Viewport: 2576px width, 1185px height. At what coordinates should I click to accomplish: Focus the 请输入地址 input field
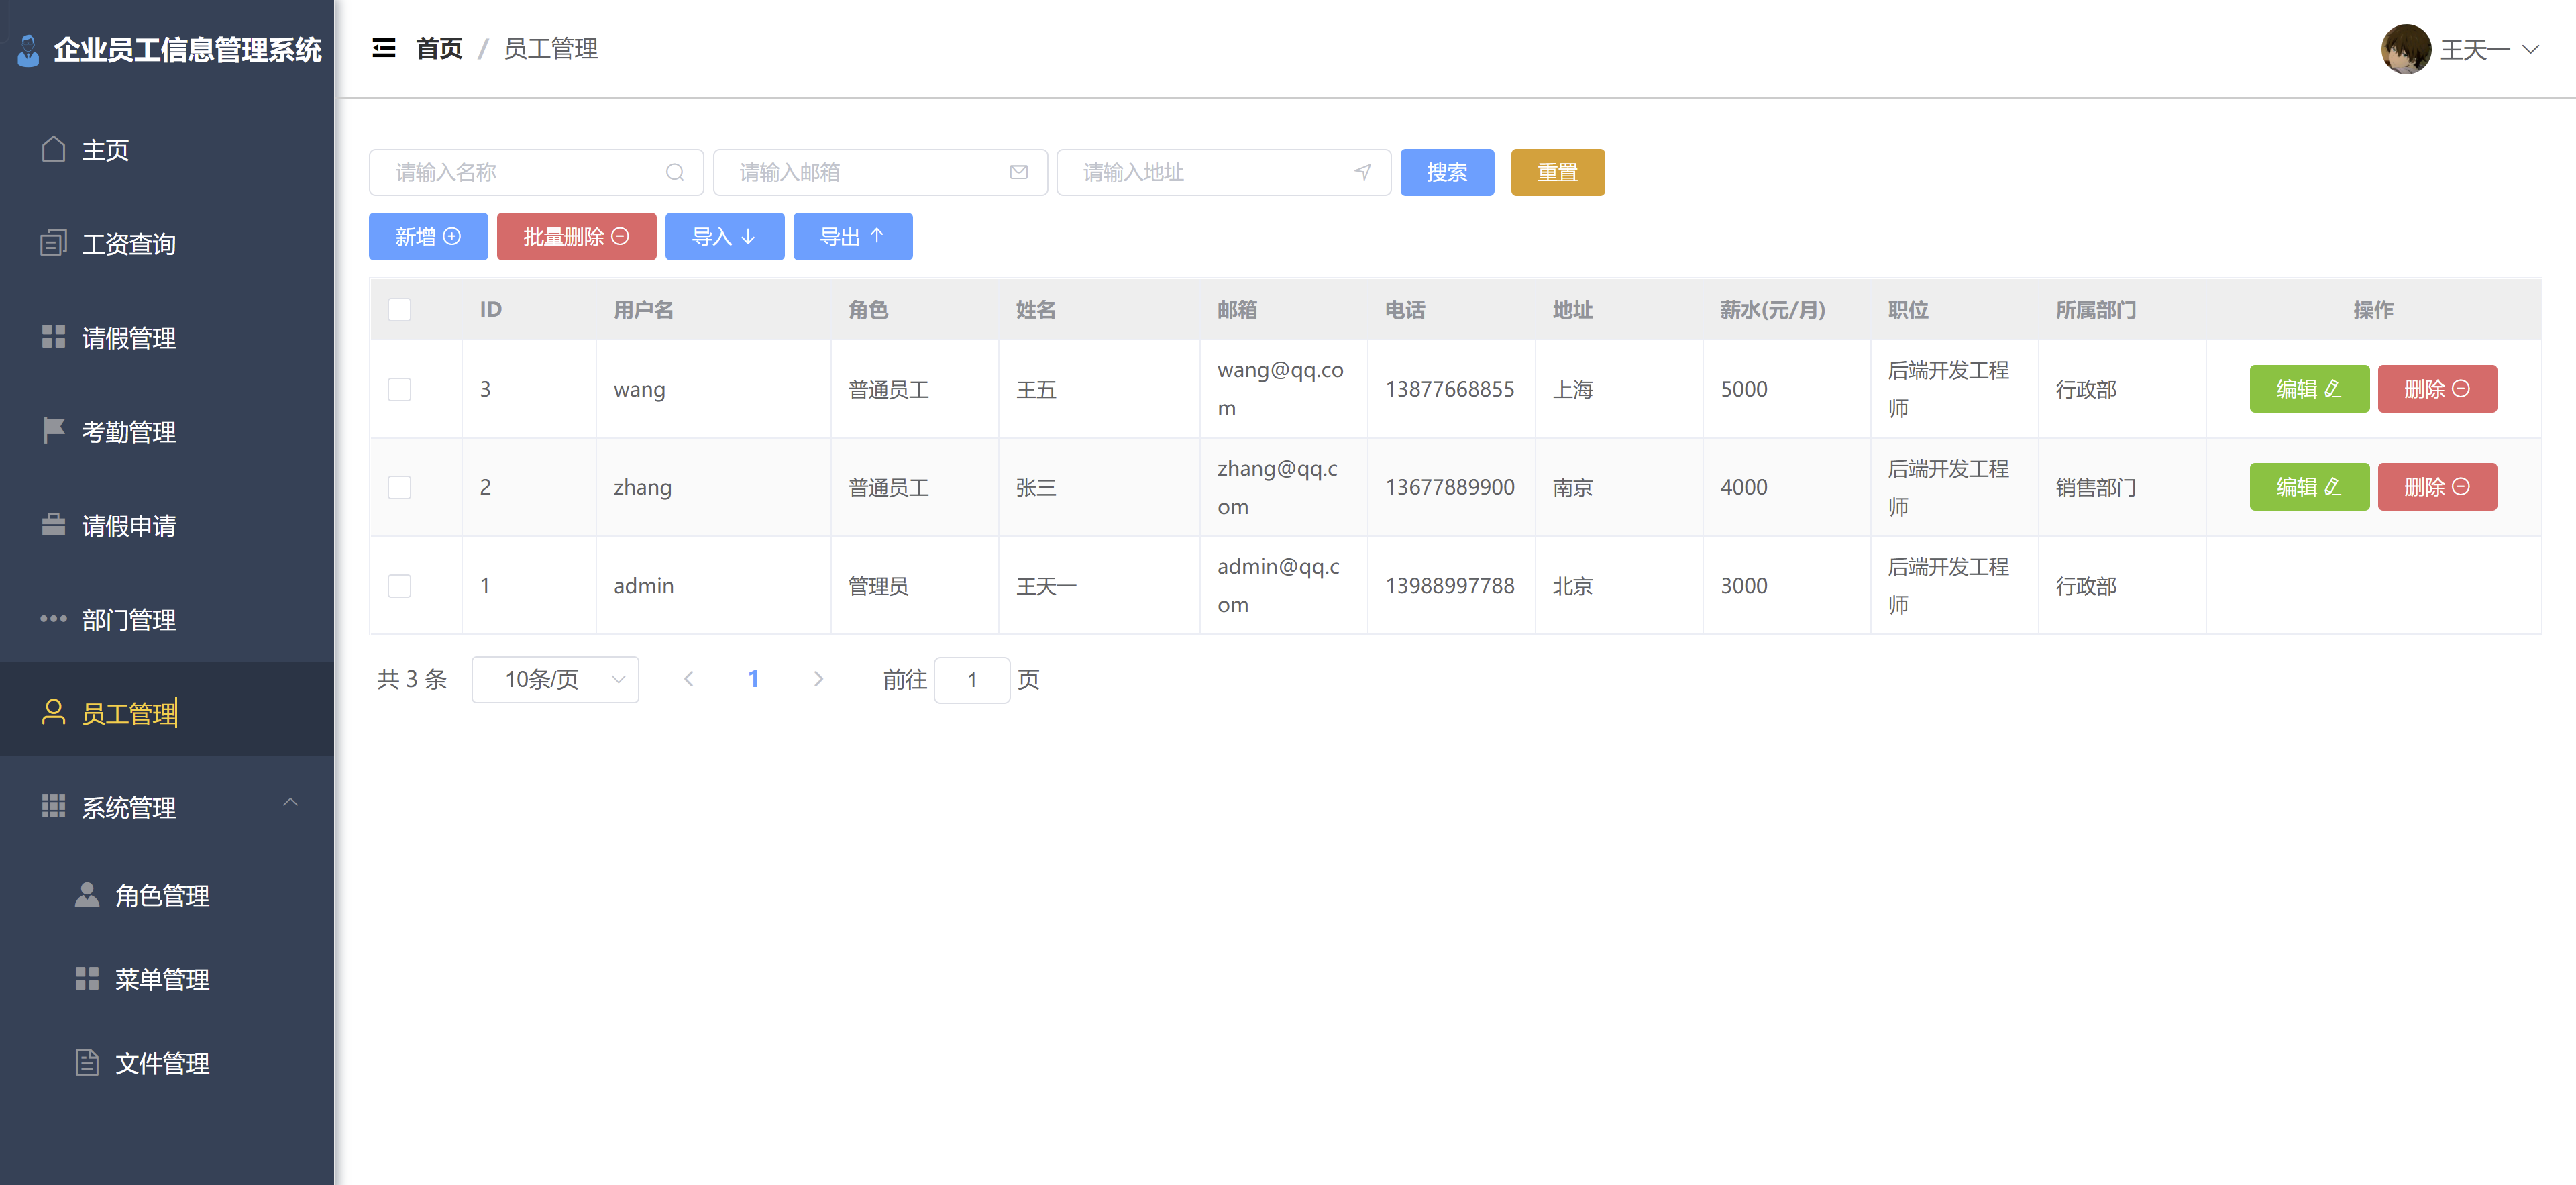point(1224,172)
